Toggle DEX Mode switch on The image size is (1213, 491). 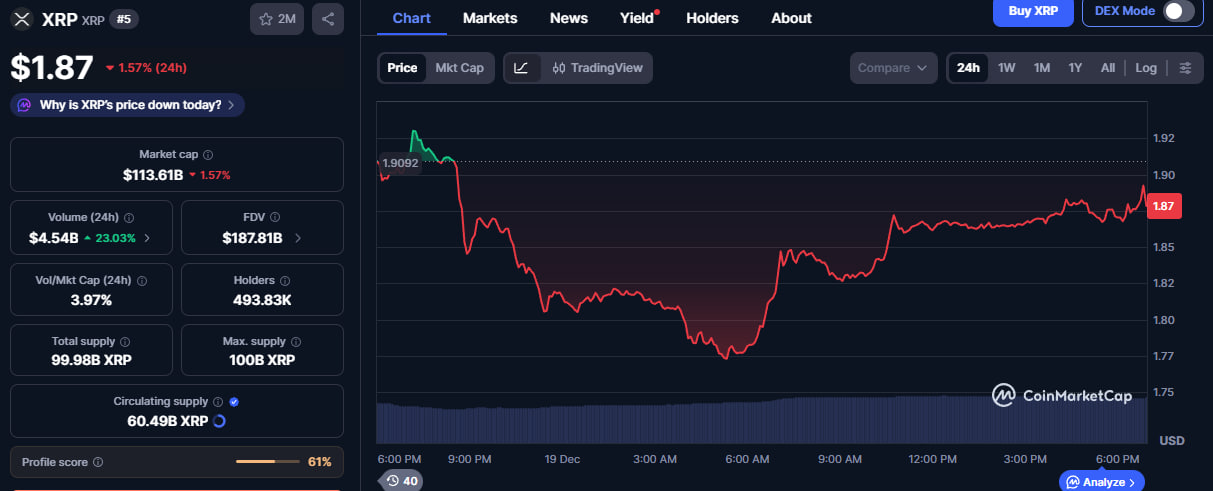pos(1178,11)
